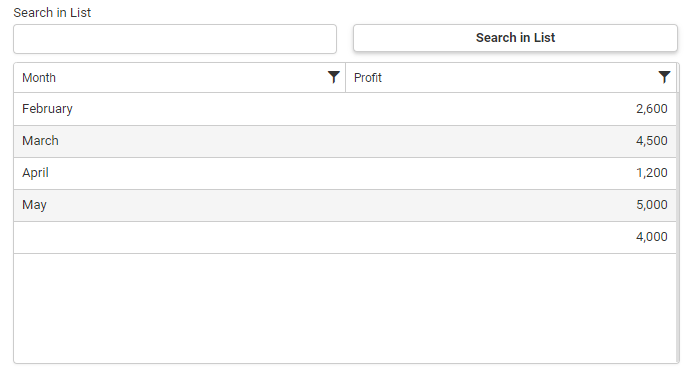This screenshot has height=375, width=690.
Task: Click the 4,000 profit cell
Action: (651, 237)
